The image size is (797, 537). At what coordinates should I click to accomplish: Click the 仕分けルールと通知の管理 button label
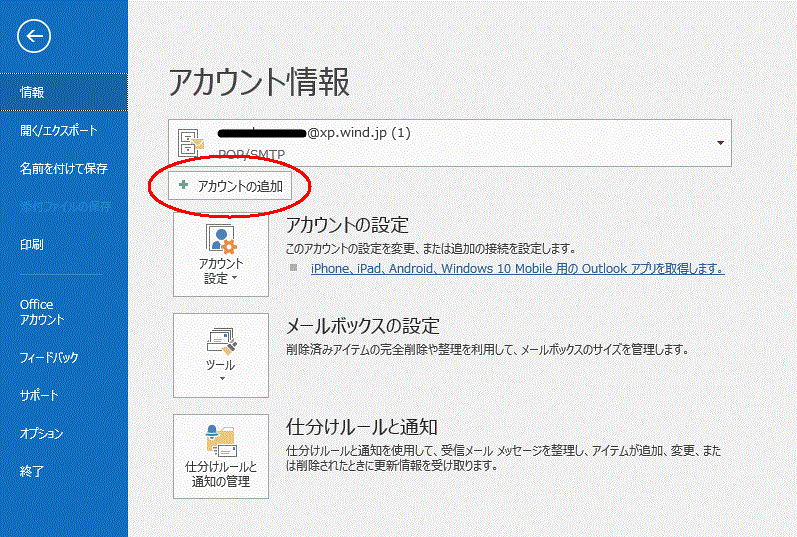tap(221, 474)
